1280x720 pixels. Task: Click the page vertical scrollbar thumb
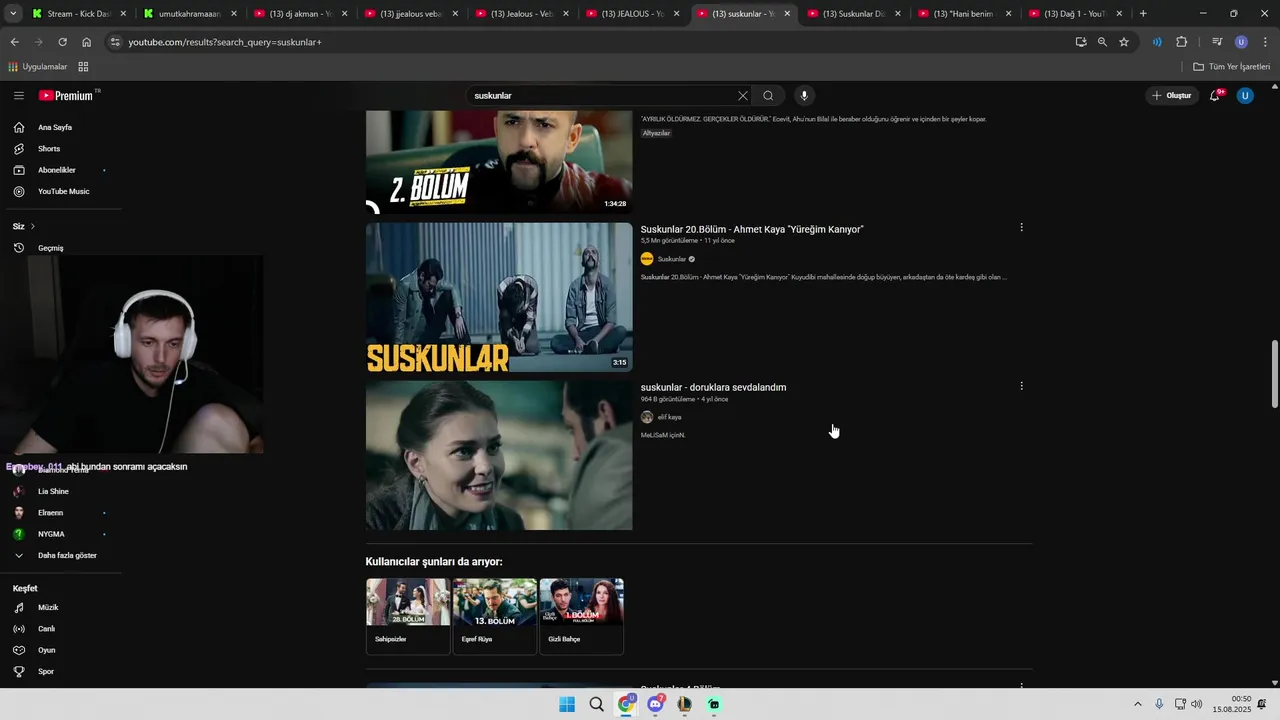[x=1275, y=374]
